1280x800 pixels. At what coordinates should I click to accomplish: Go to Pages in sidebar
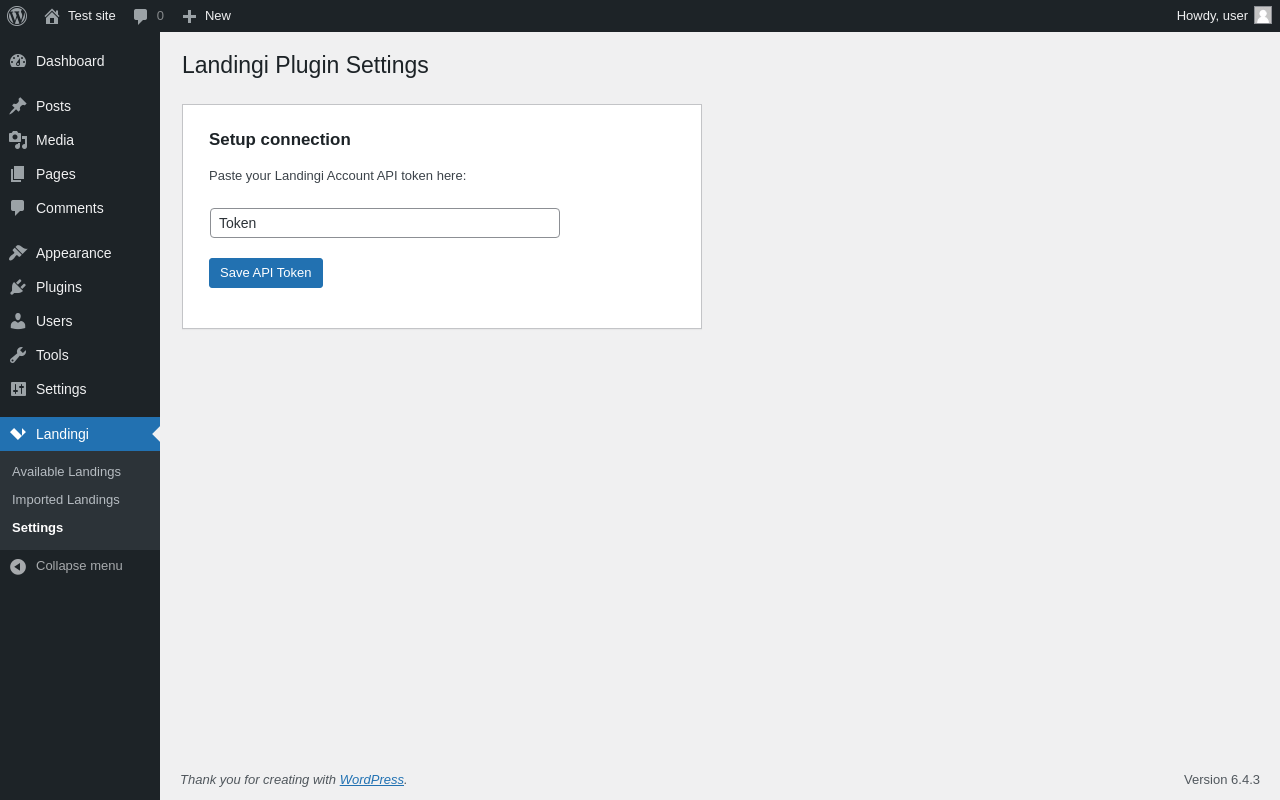(x=55, y=174)
